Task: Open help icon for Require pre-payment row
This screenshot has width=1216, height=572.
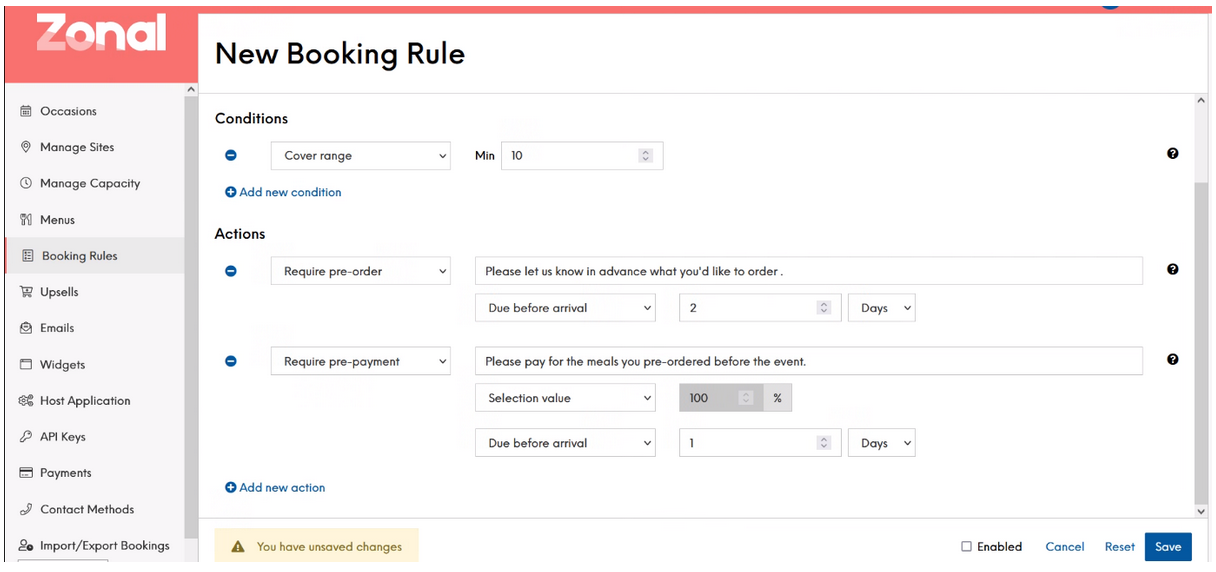Action: pos(1172,359)
